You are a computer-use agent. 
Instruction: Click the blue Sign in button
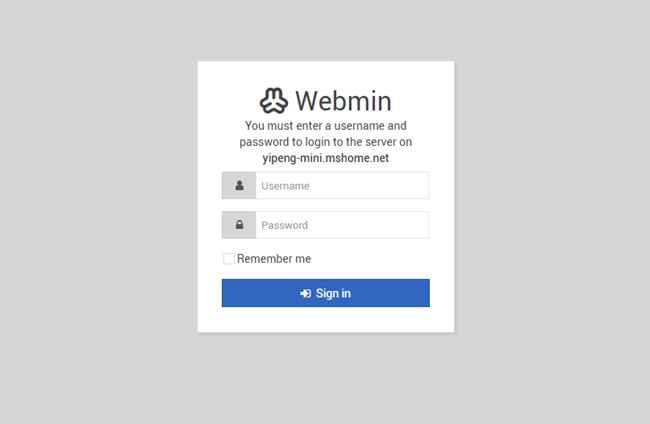pyautogui.click(x=325, y=293)
